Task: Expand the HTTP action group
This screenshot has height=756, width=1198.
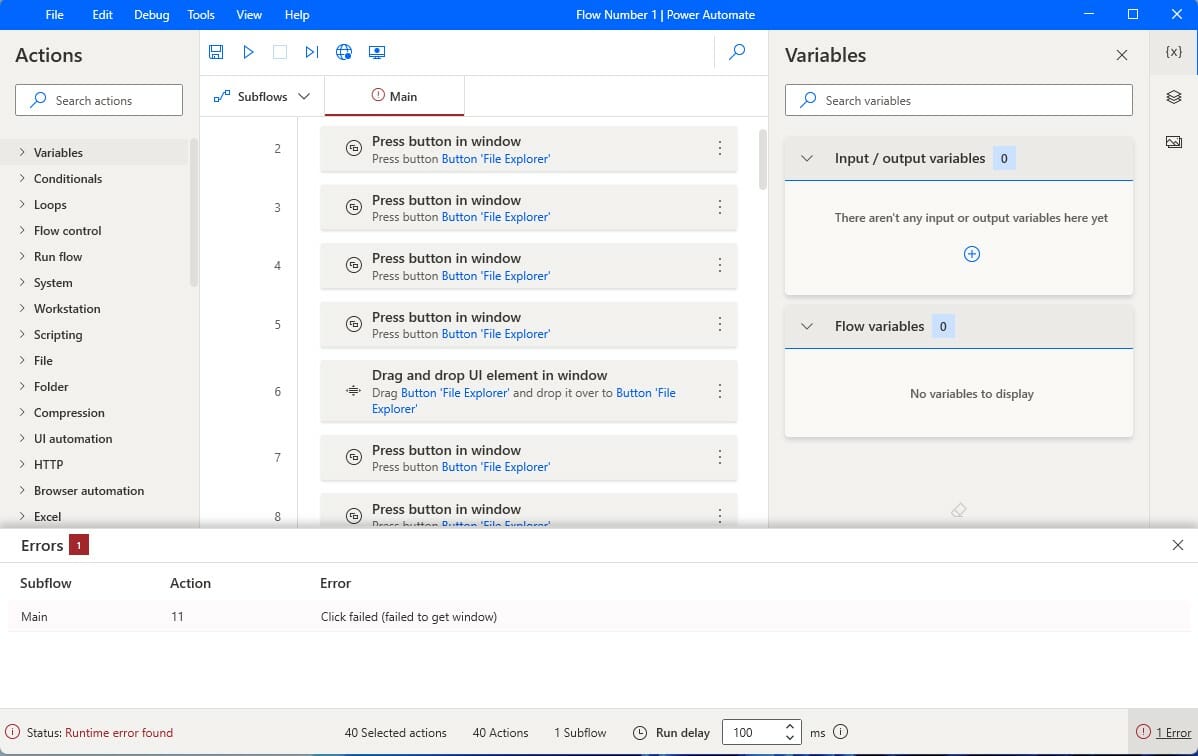Action: (x=21, y=464)
